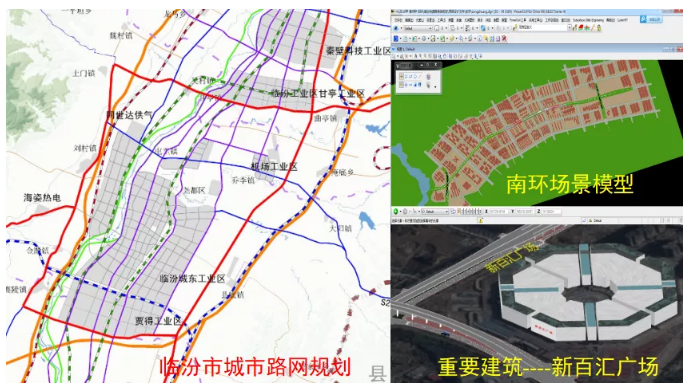Viewport: 691px width, 389px height.
Task: Click the map label 机场工业区
Action: 274,167
